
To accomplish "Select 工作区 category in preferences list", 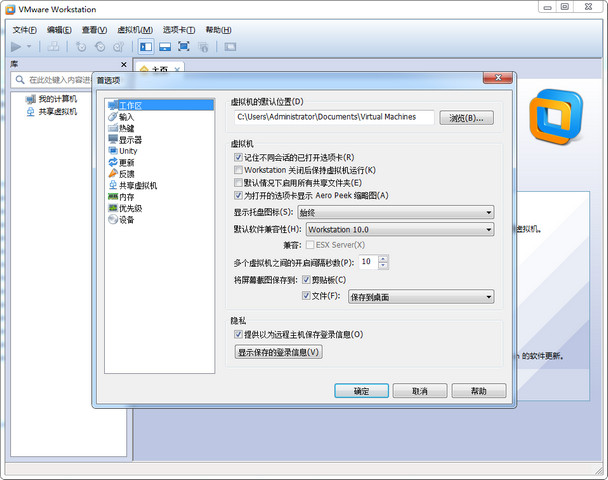I will (161, 105).
